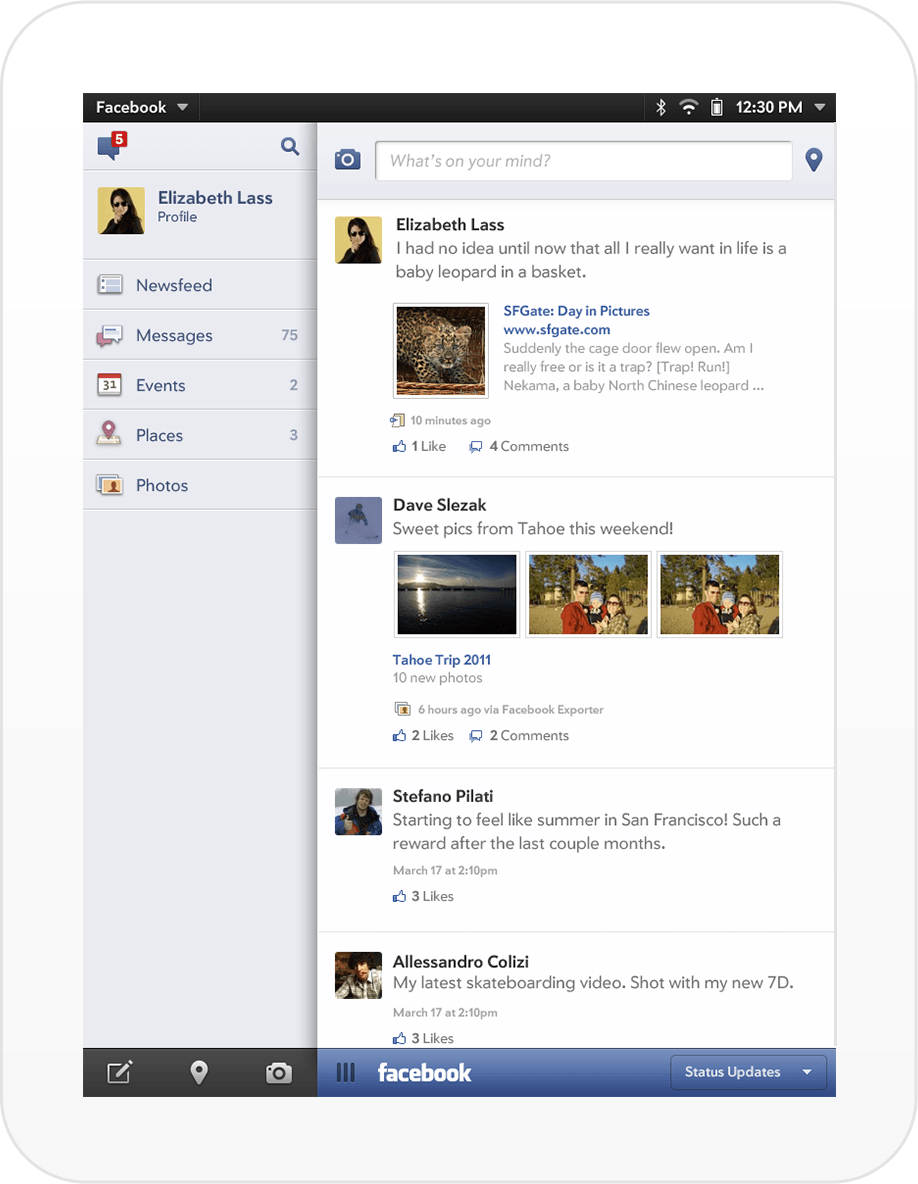Click thumbs-up icon next to 1 Like

(x=399, y=446)
